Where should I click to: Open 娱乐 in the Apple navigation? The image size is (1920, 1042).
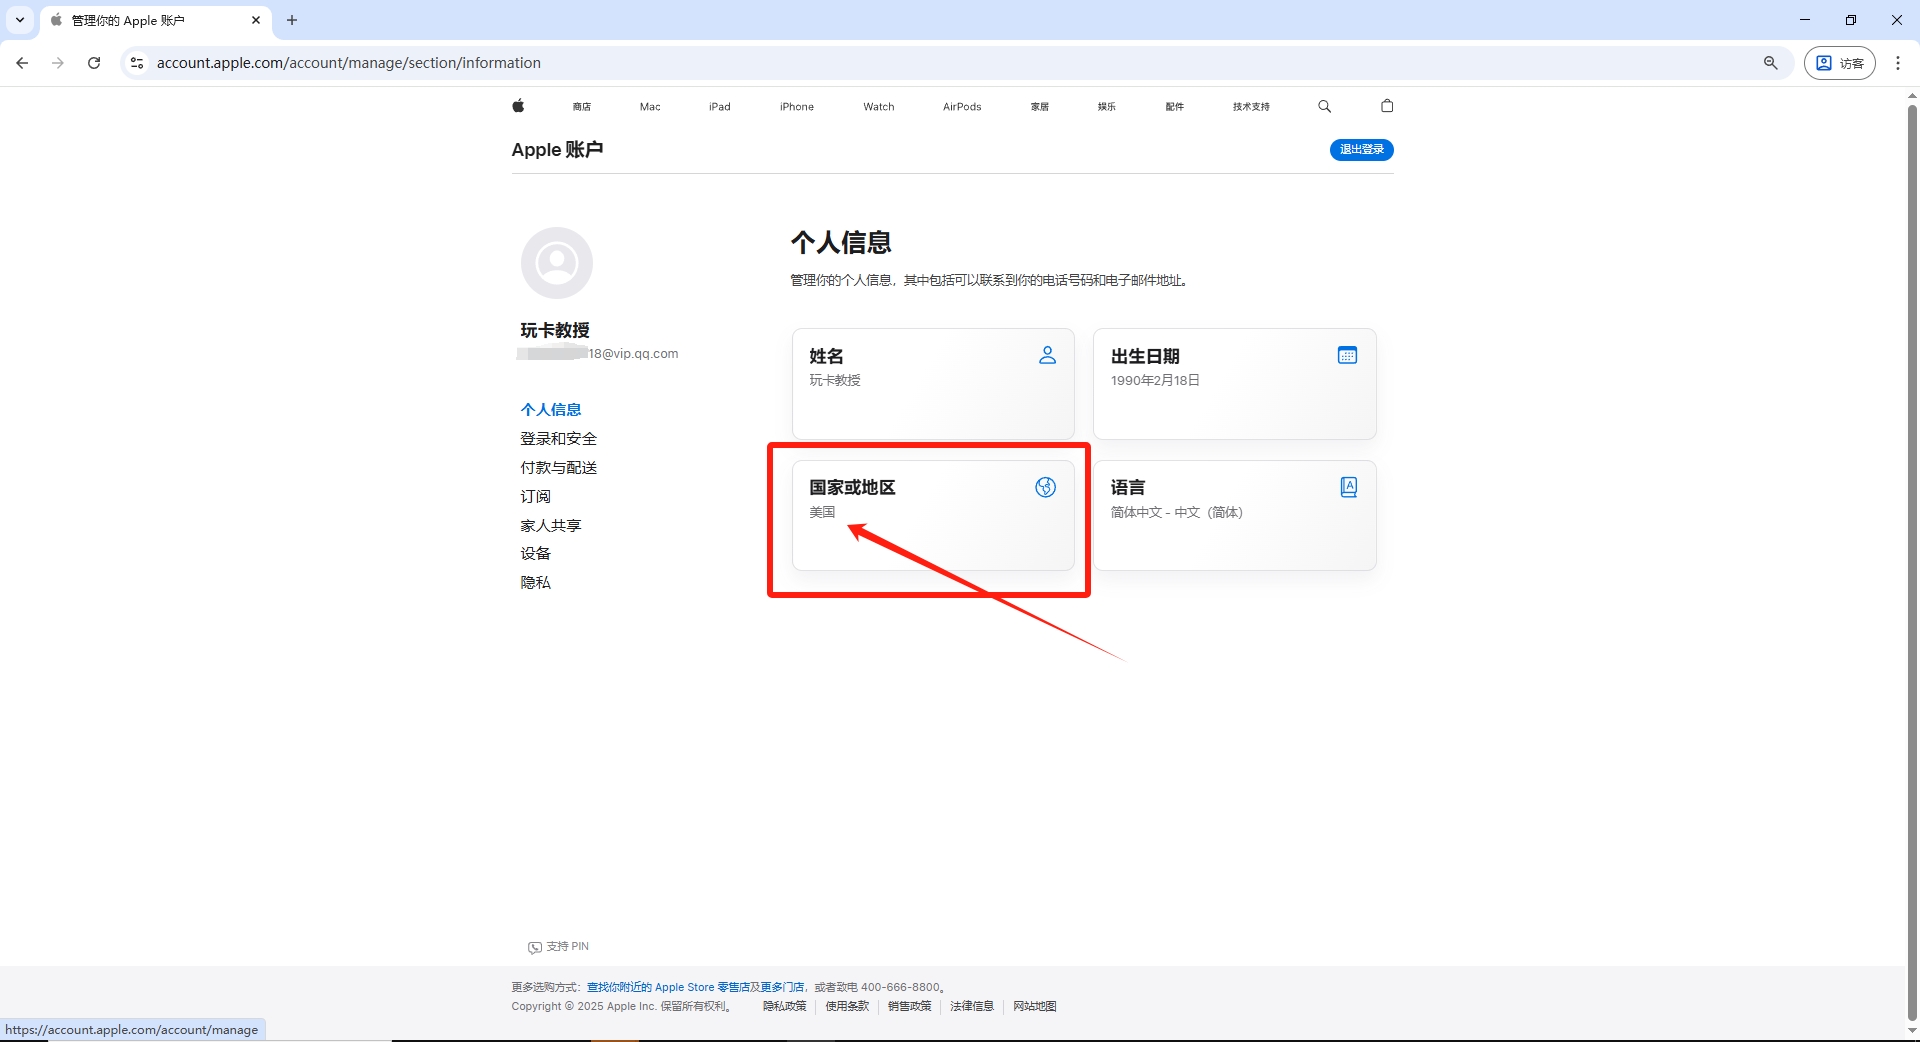(1107, 107)
